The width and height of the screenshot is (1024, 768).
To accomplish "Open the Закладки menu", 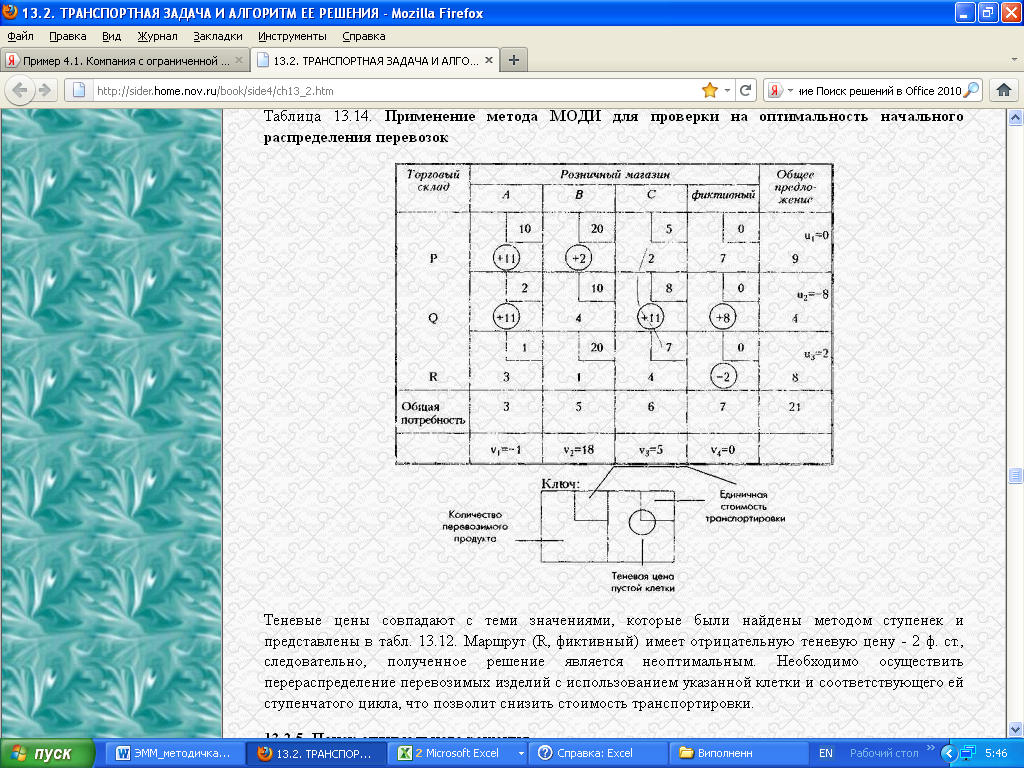I will point(217,37).
